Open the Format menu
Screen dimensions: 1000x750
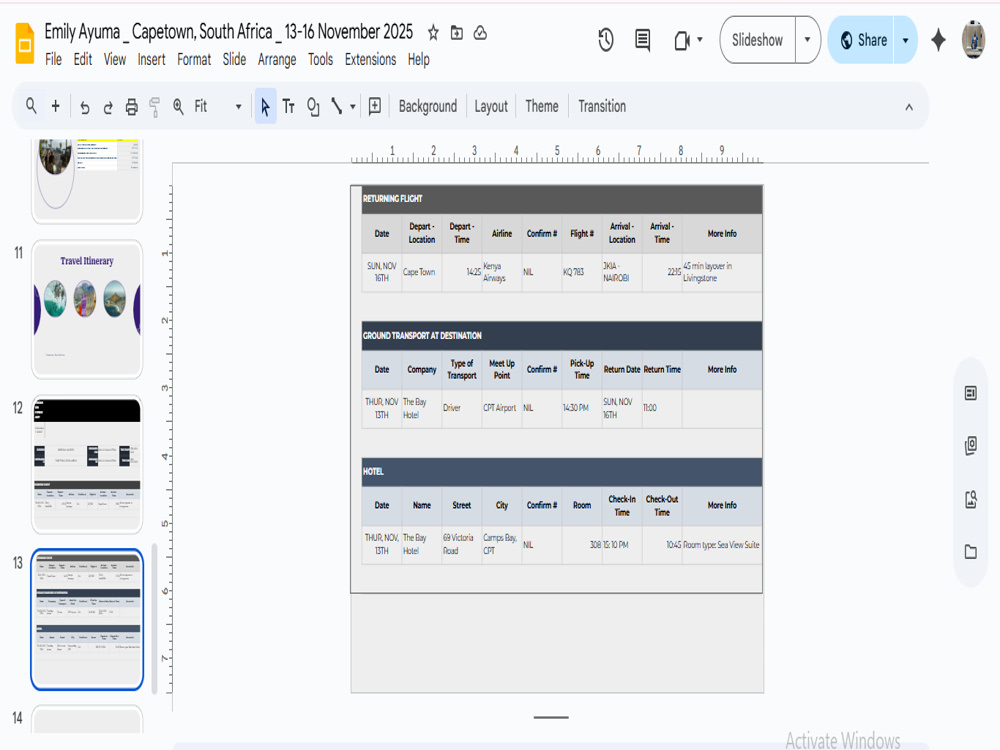point(194,59)
